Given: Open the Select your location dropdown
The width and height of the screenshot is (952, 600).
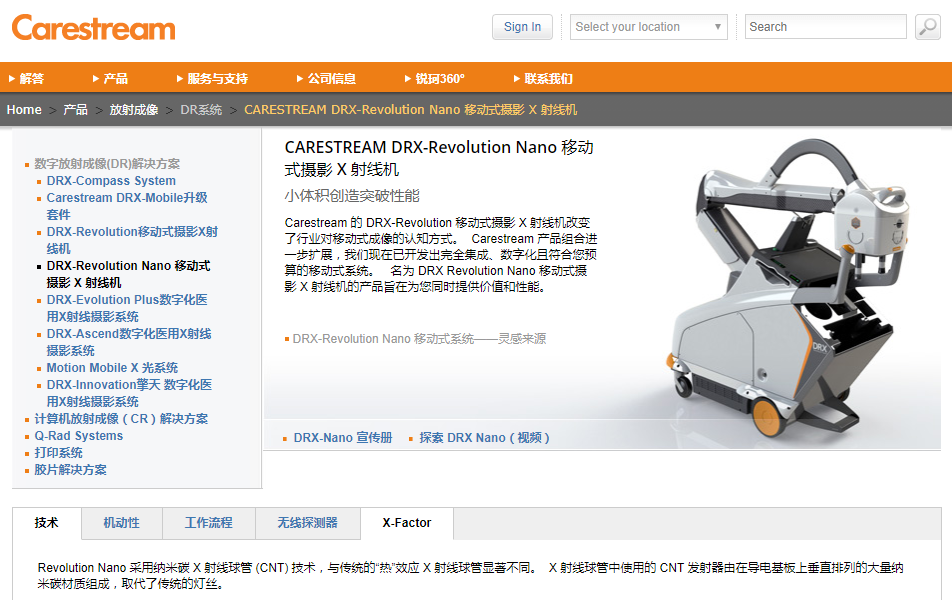Looking at the screenshot, I should click(648, 27).
